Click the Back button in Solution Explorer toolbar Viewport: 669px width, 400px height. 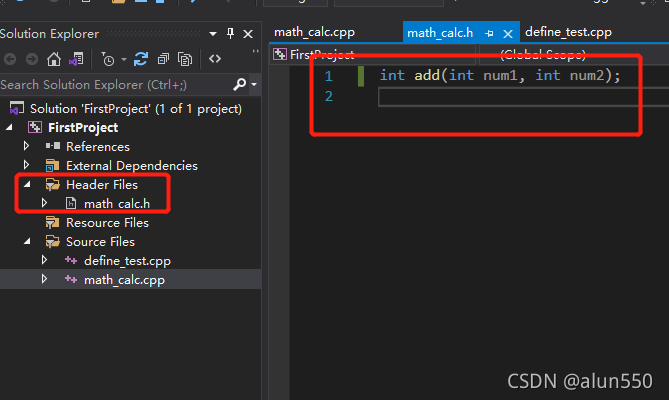(x=10, y=59)
